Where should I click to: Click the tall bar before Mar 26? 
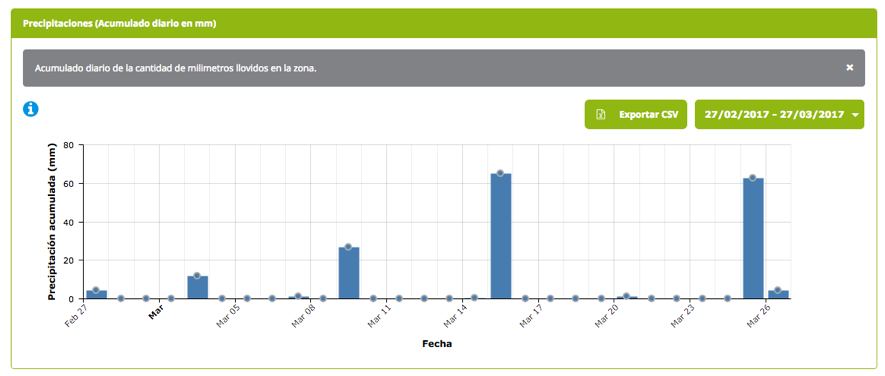(753, 238)
